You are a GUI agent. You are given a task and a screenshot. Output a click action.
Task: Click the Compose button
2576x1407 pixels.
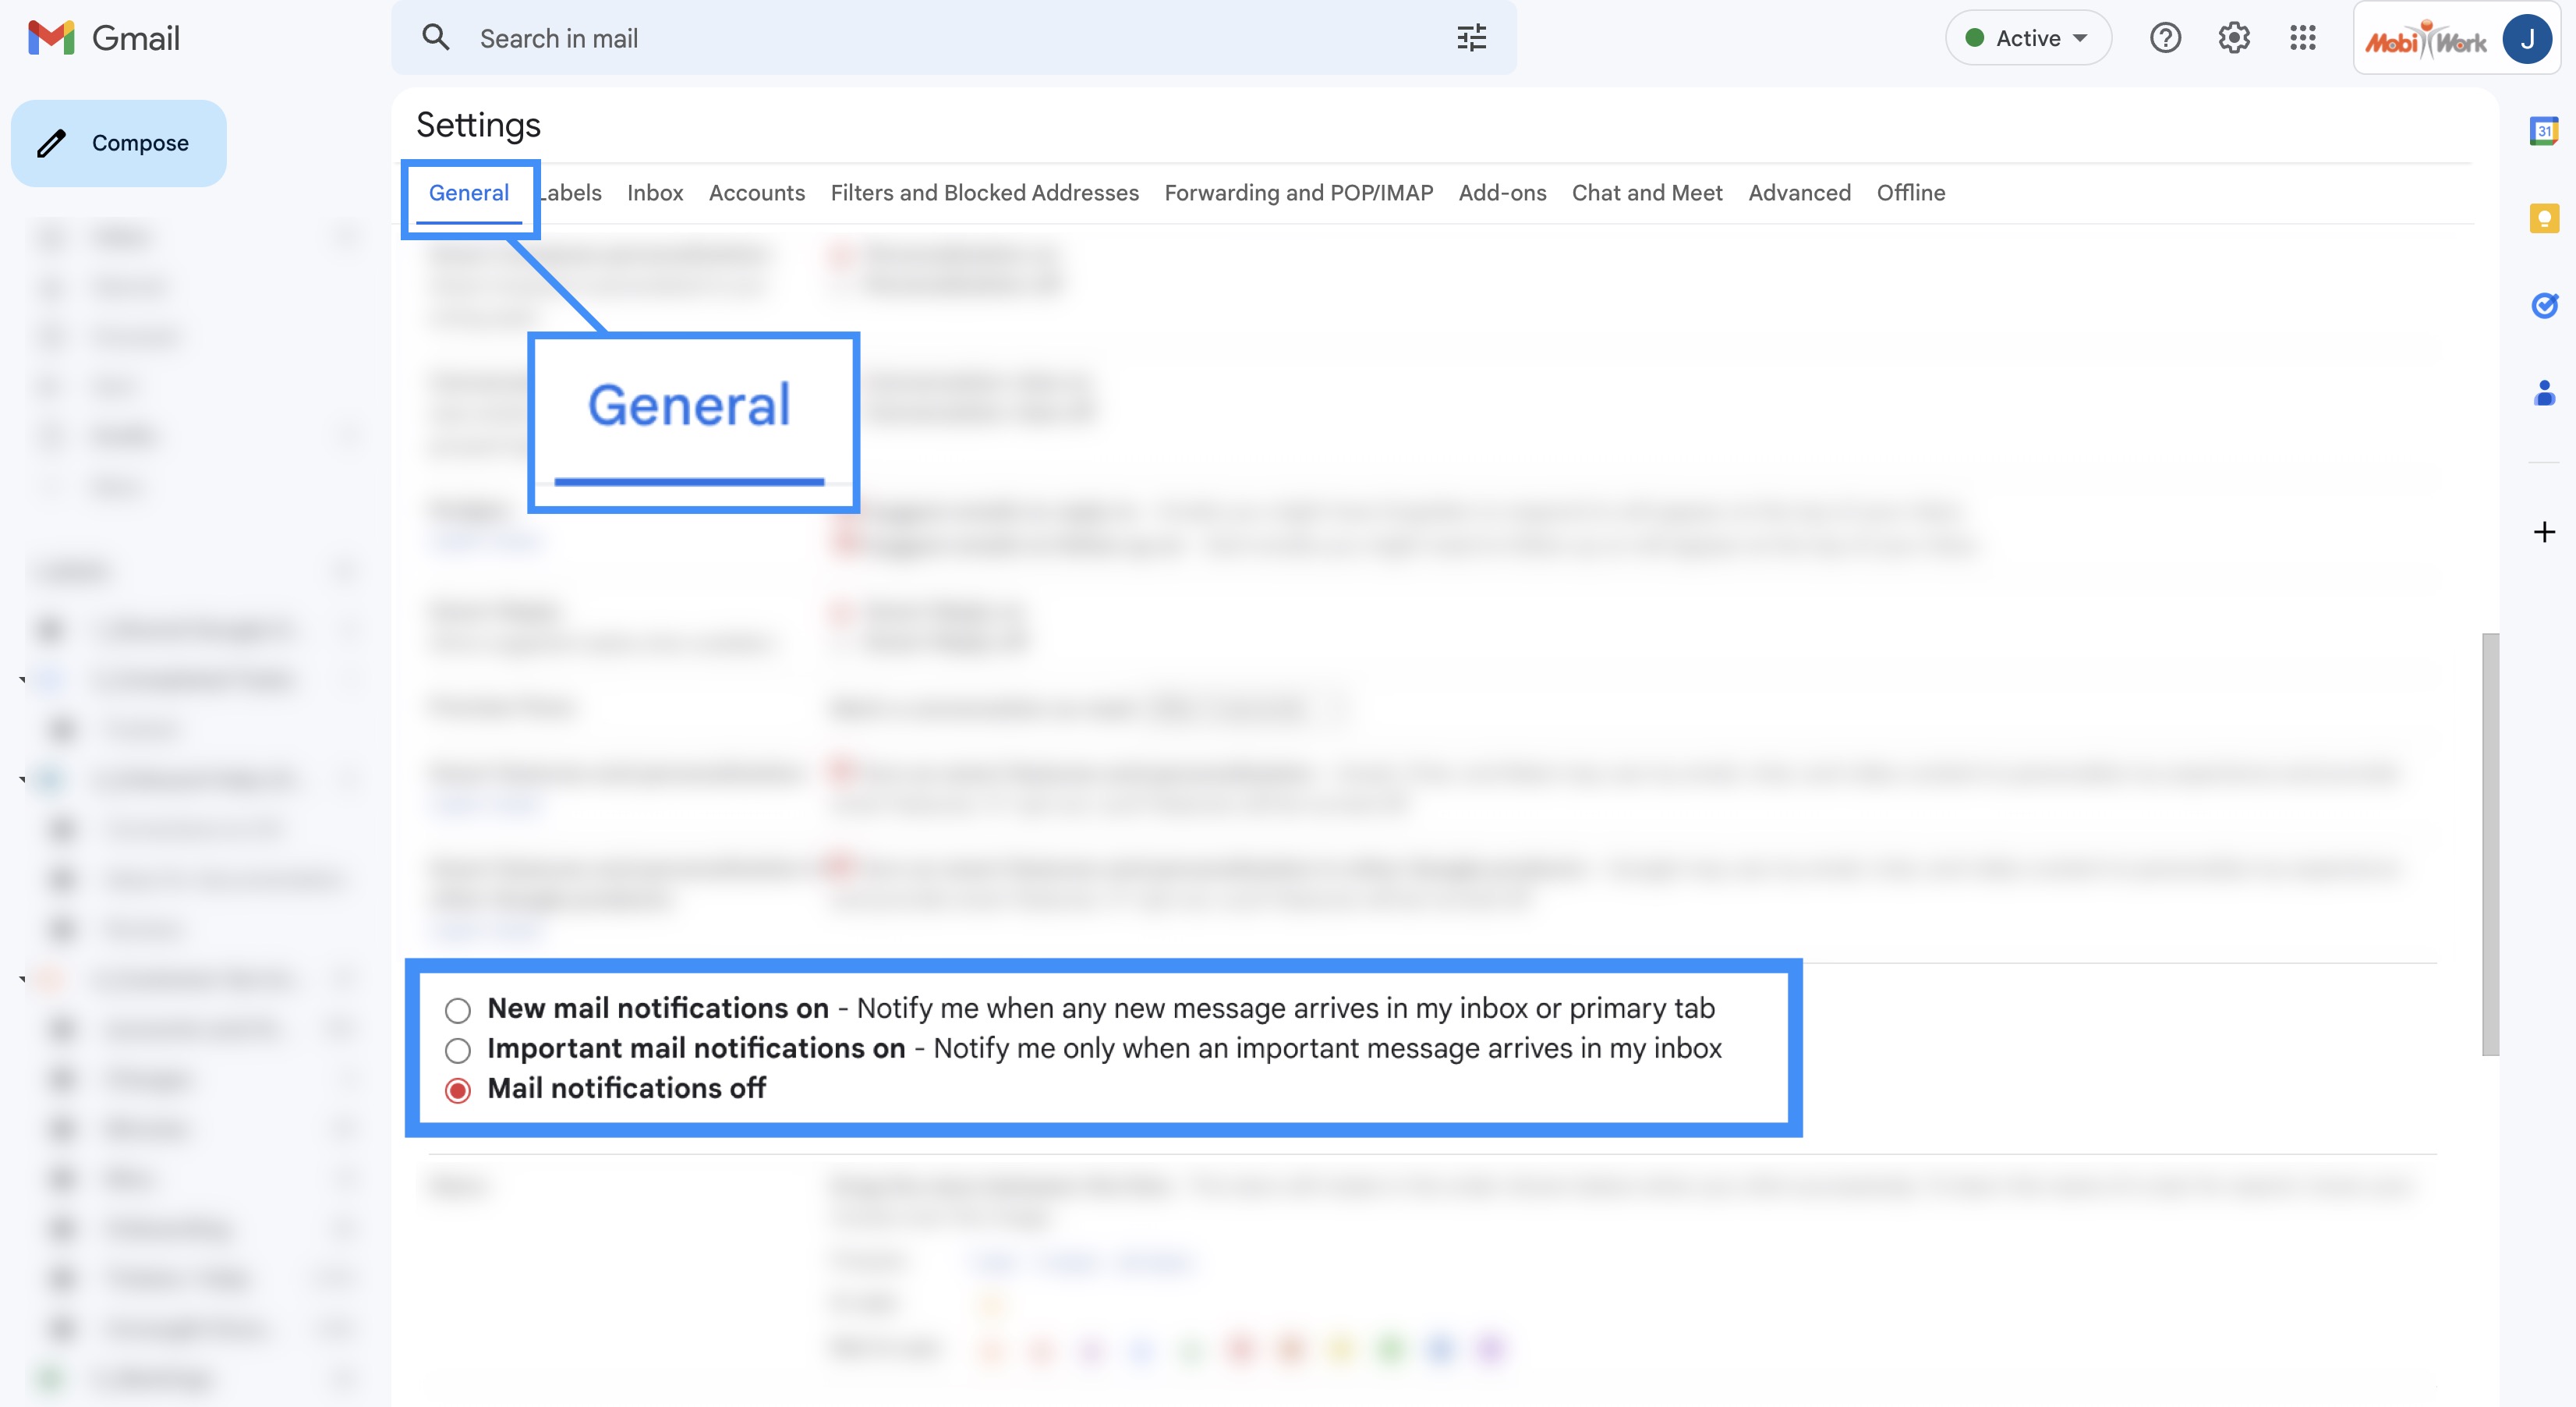click(119, 143)
